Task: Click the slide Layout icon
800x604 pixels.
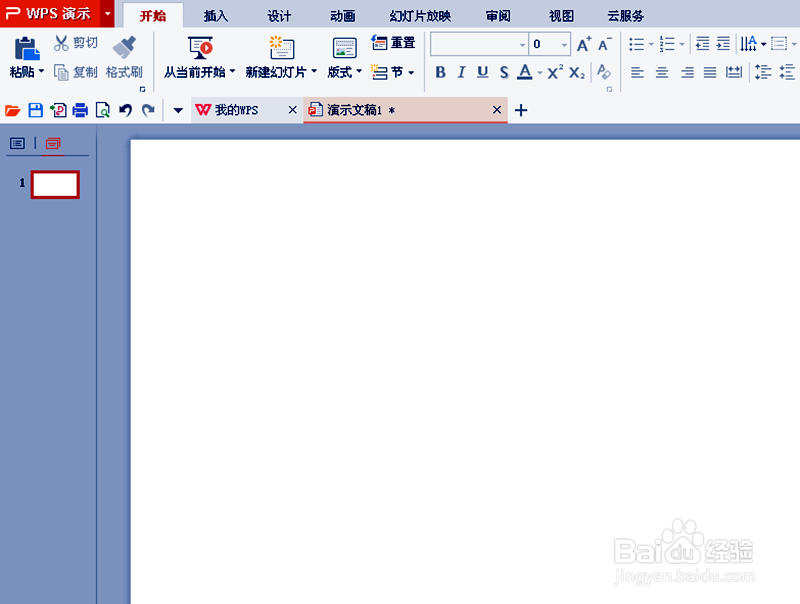Action: (x=344, y=48)
